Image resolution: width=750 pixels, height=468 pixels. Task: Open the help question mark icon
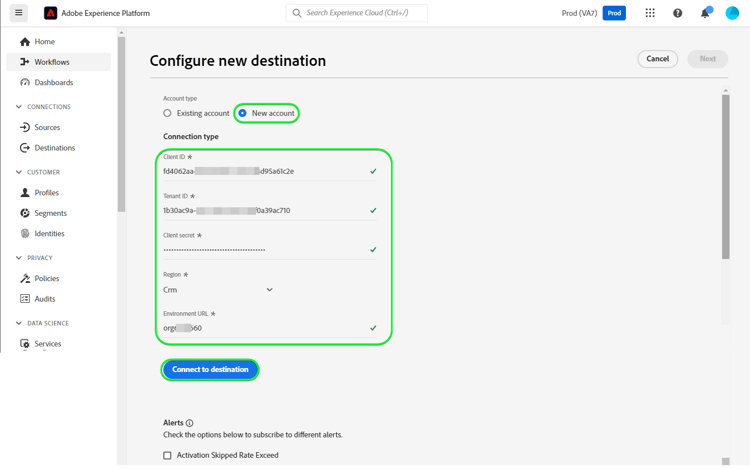click(x=678, y=13)
